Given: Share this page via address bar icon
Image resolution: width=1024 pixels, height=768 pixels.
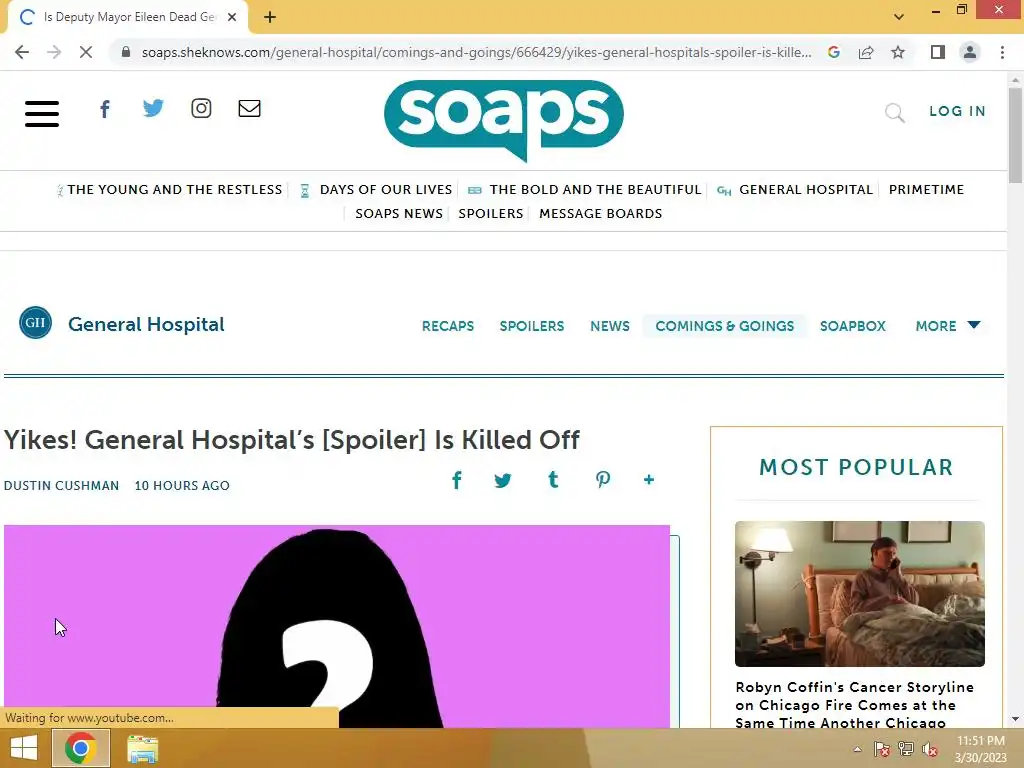Looking at the screenshot, I should pyautogui.click(x=866, y=52).
